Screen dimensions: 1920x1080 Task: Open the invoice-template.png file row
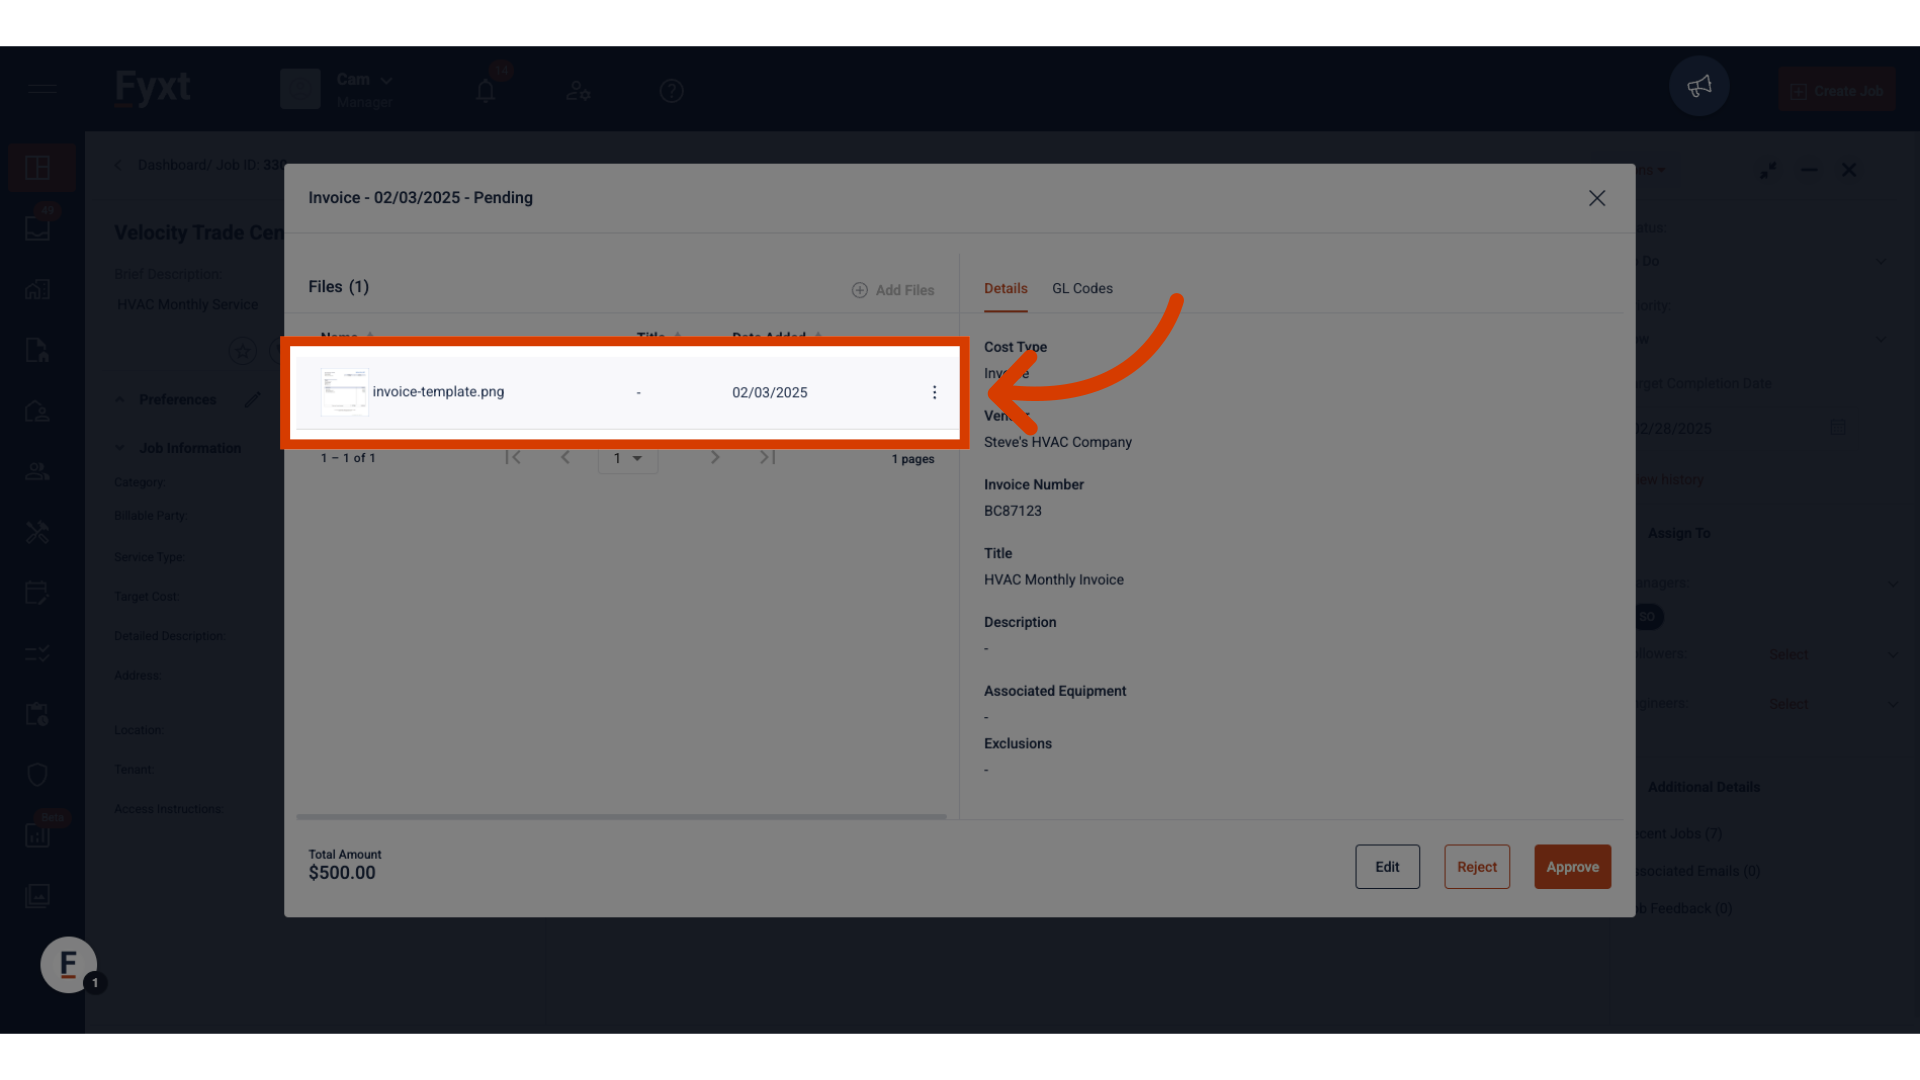[625, 392]
